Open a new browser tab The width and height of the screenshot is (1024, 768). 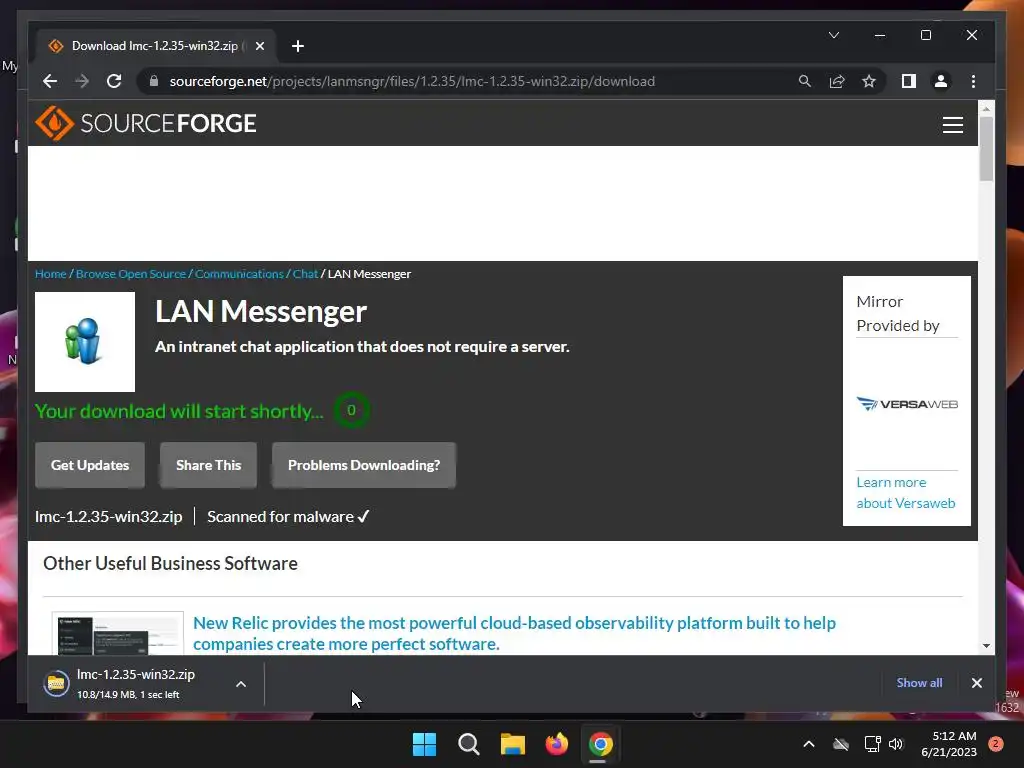coord(298,46)
